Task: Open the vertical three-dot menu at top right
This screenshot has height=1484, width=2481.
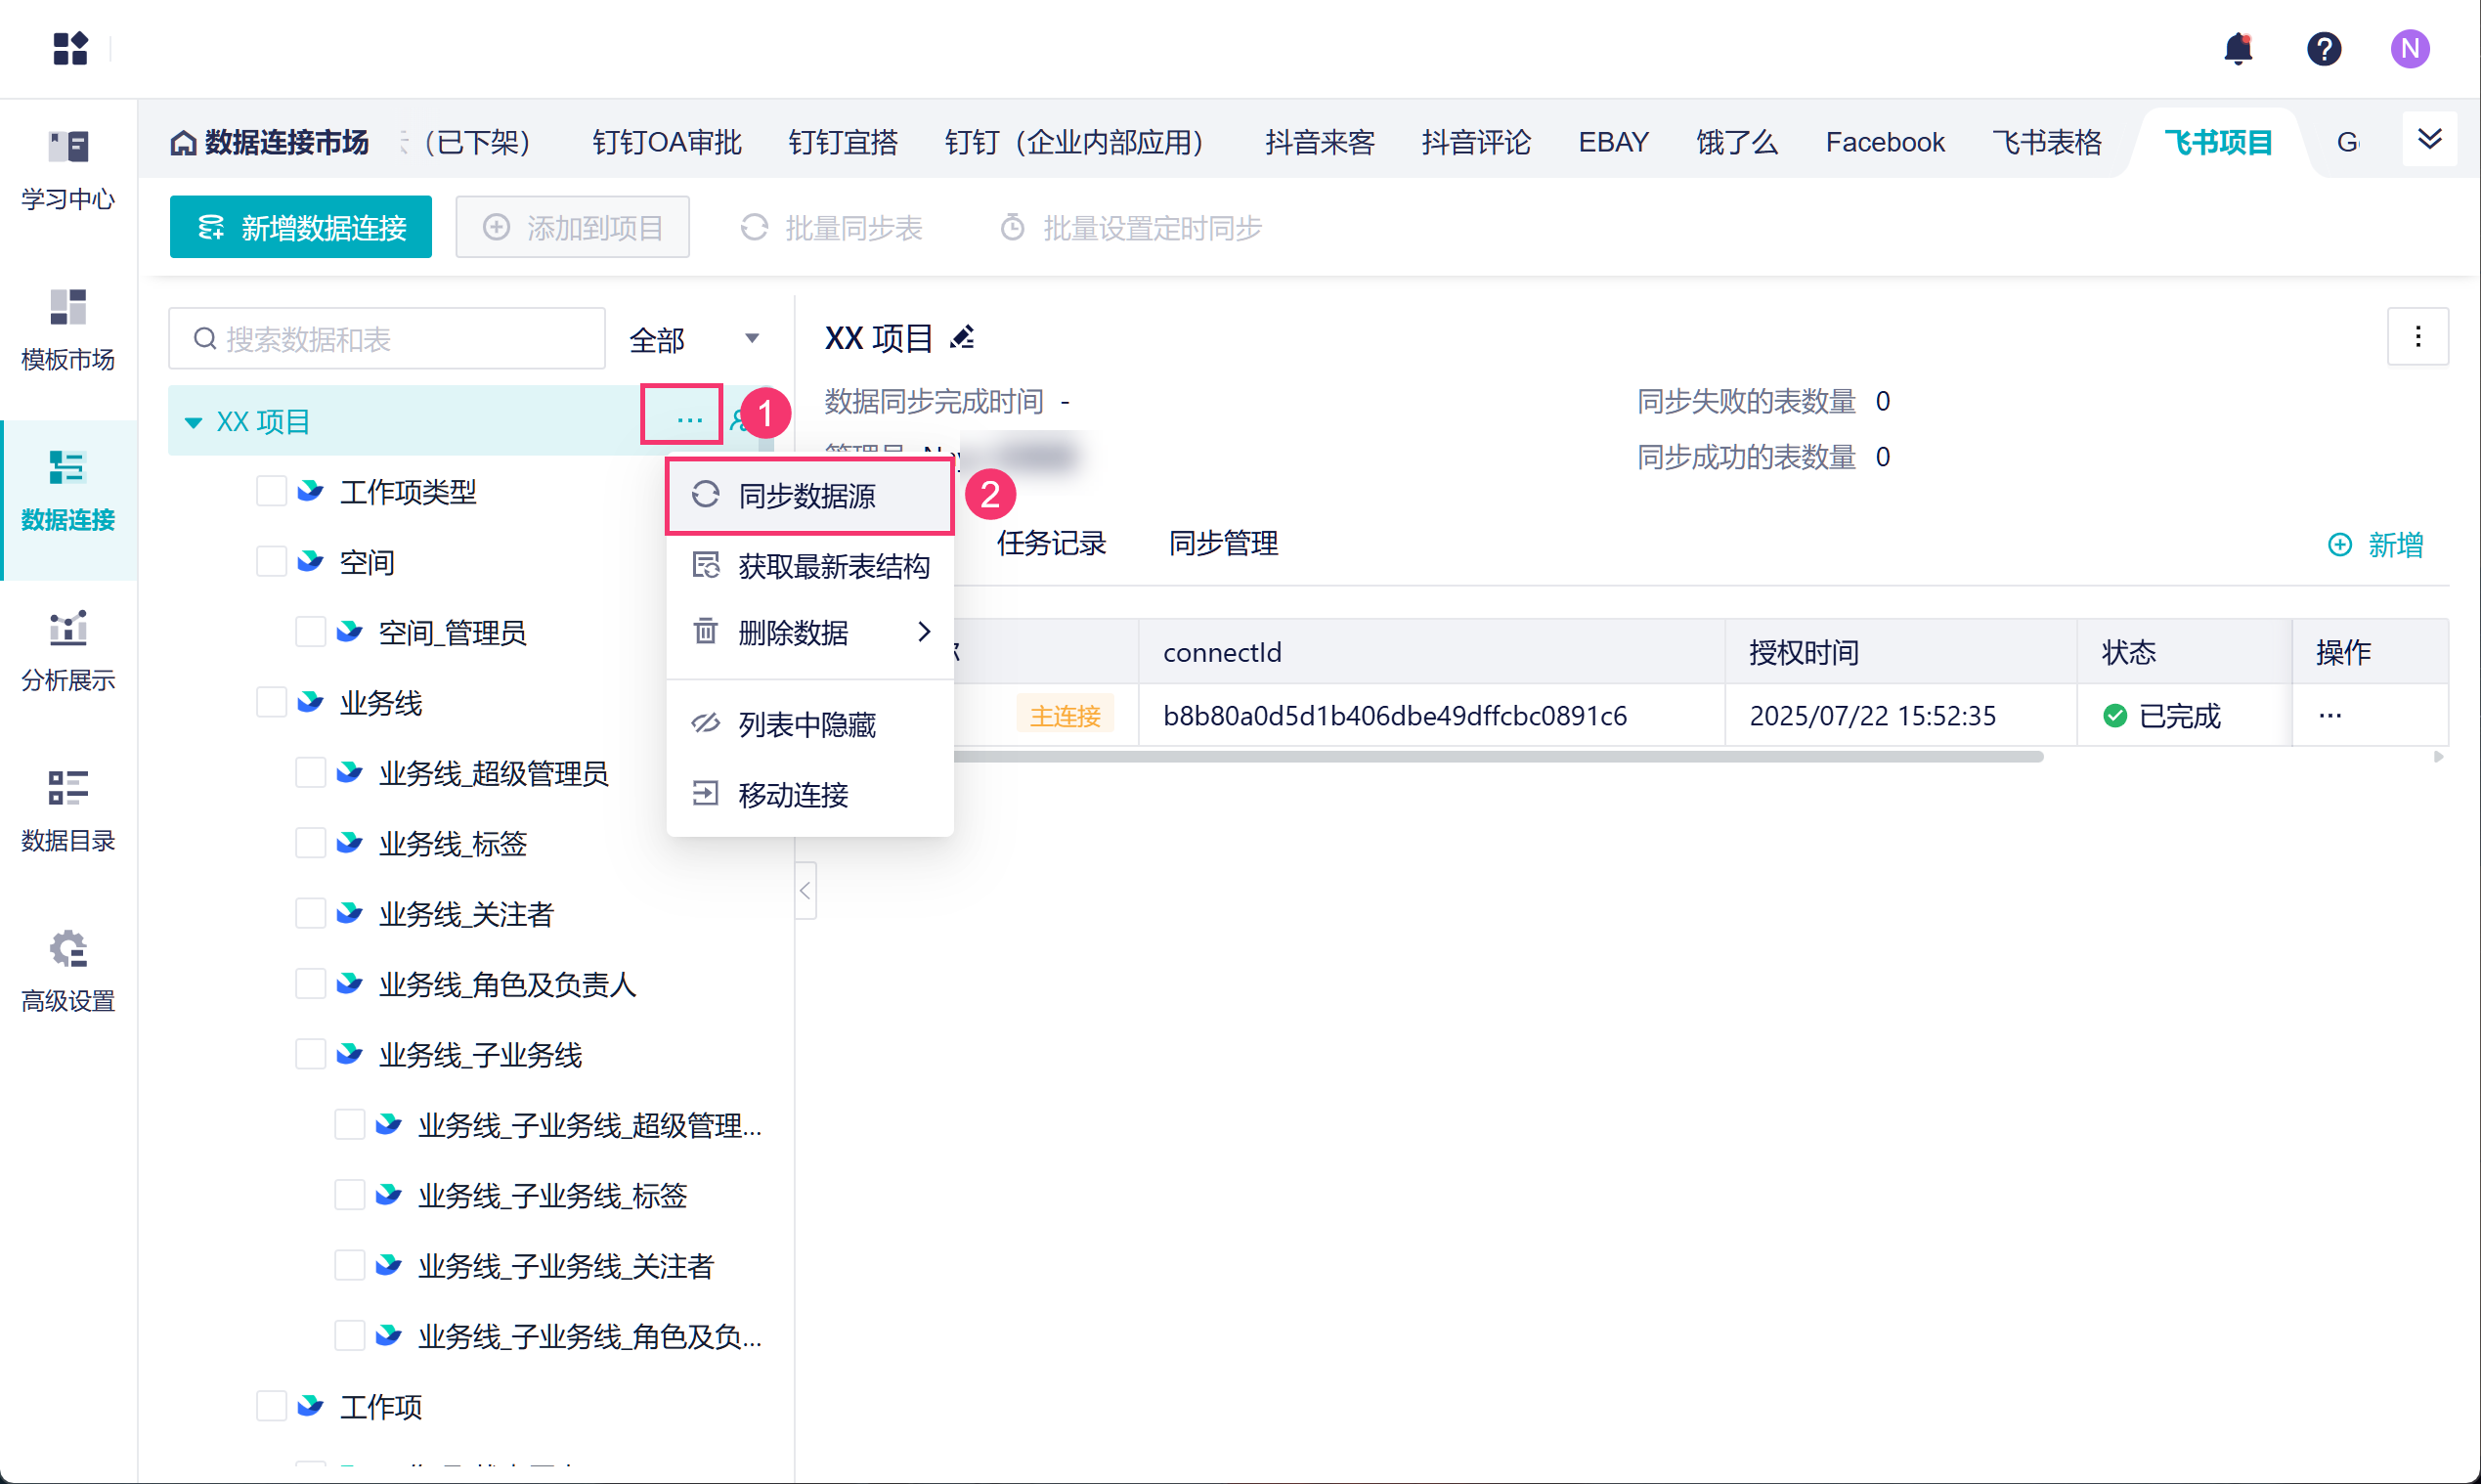Action: click(2417, 337)
